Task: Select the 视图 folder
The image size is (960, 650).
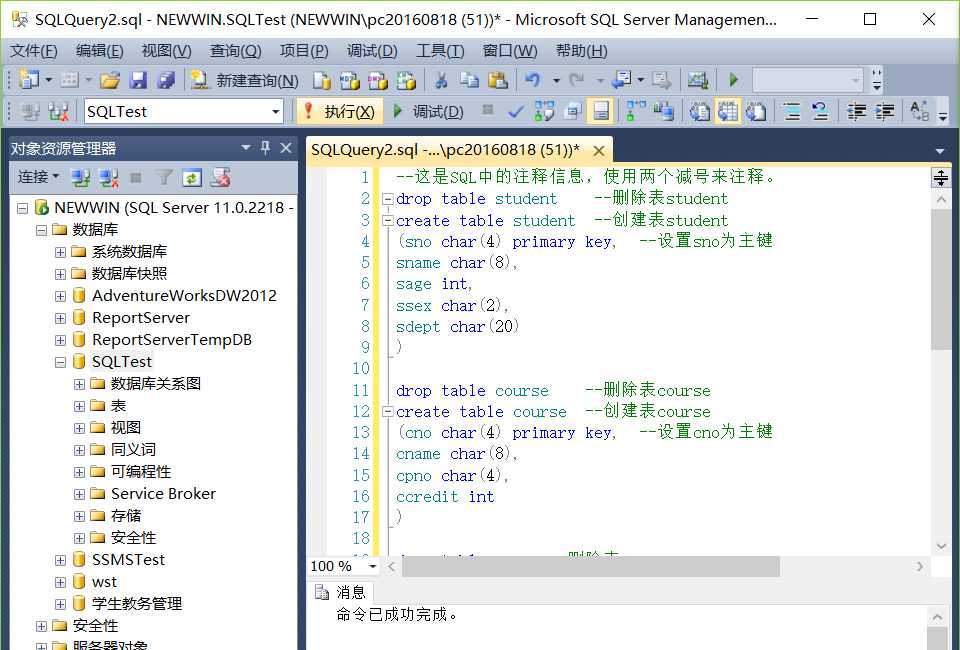Action: pos(126,428)
